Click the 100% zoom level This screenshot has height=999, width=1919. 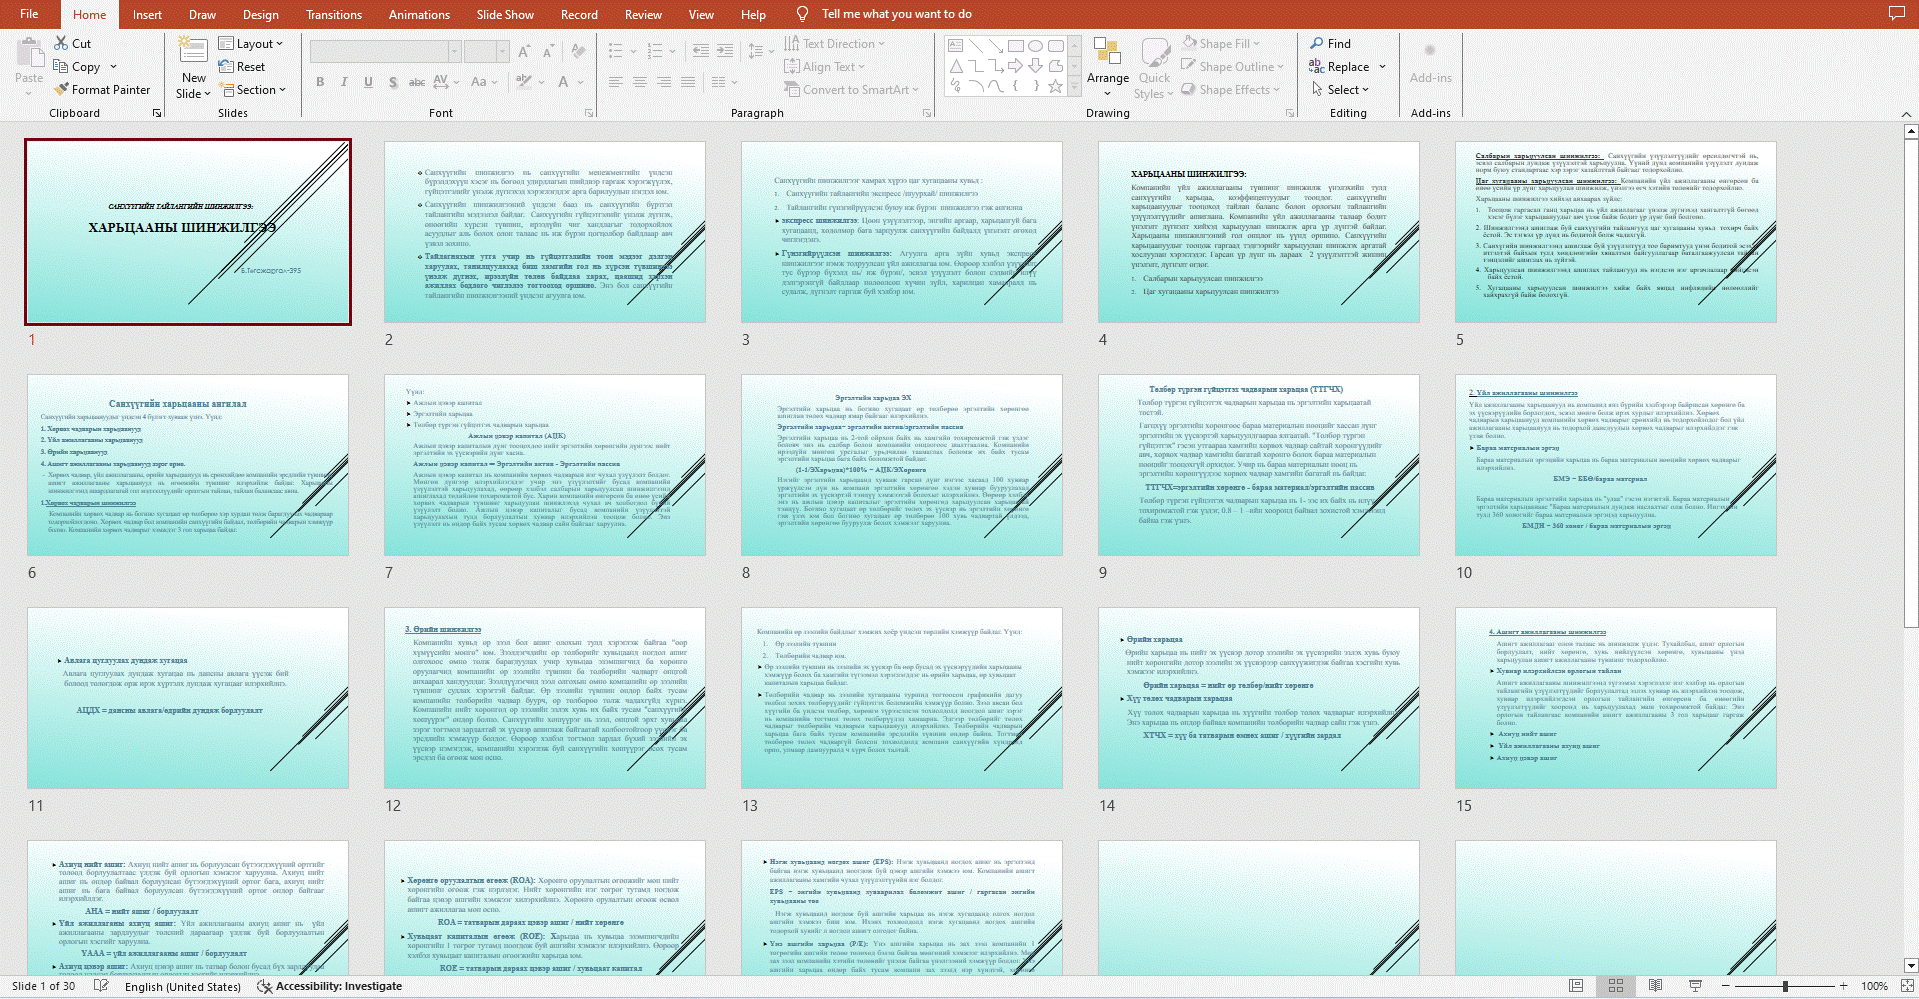click(1874, 986)
